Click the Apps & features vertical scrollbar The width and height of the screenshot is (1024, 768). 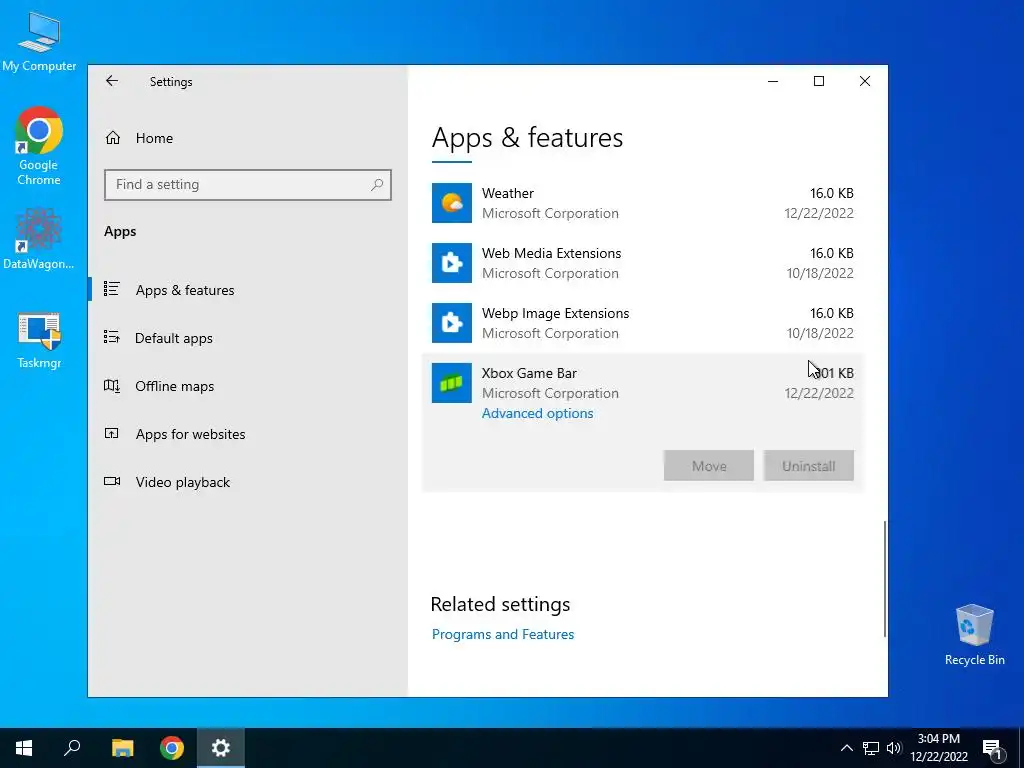885,579
